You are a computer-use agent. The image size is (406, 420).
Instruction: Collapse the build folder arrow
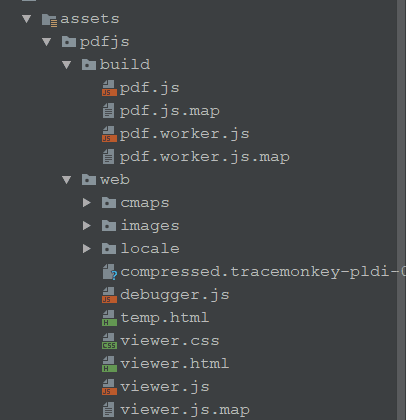coord(67,65)
